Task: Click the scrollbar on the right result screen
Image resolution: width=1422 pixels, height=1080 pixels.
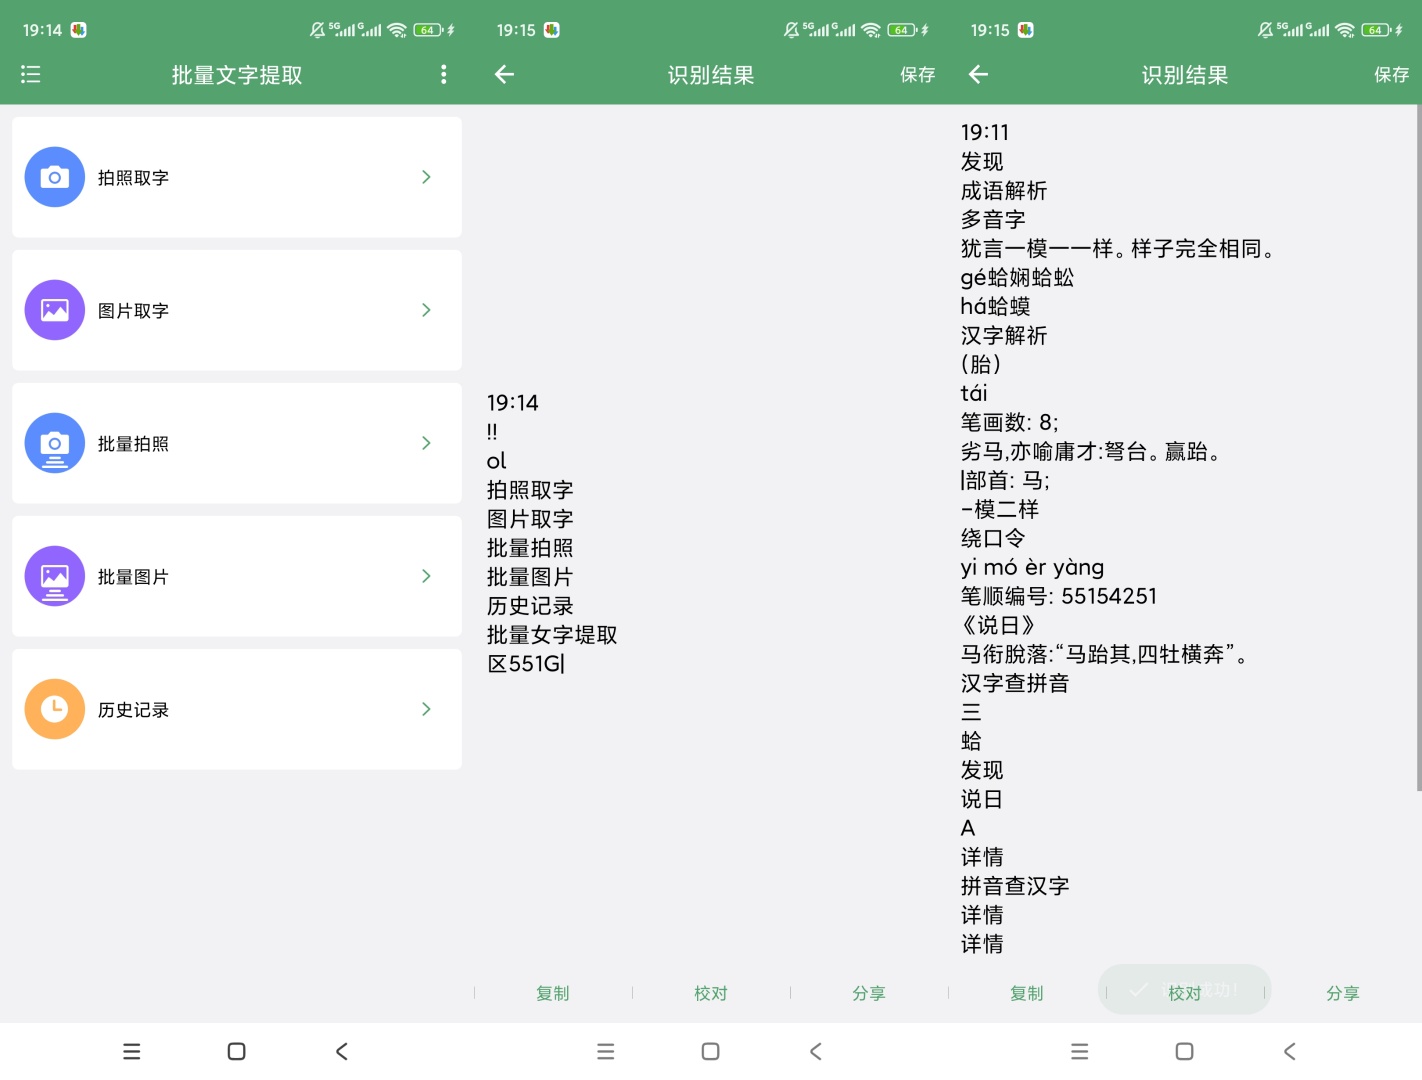Action: (1418, 448)
